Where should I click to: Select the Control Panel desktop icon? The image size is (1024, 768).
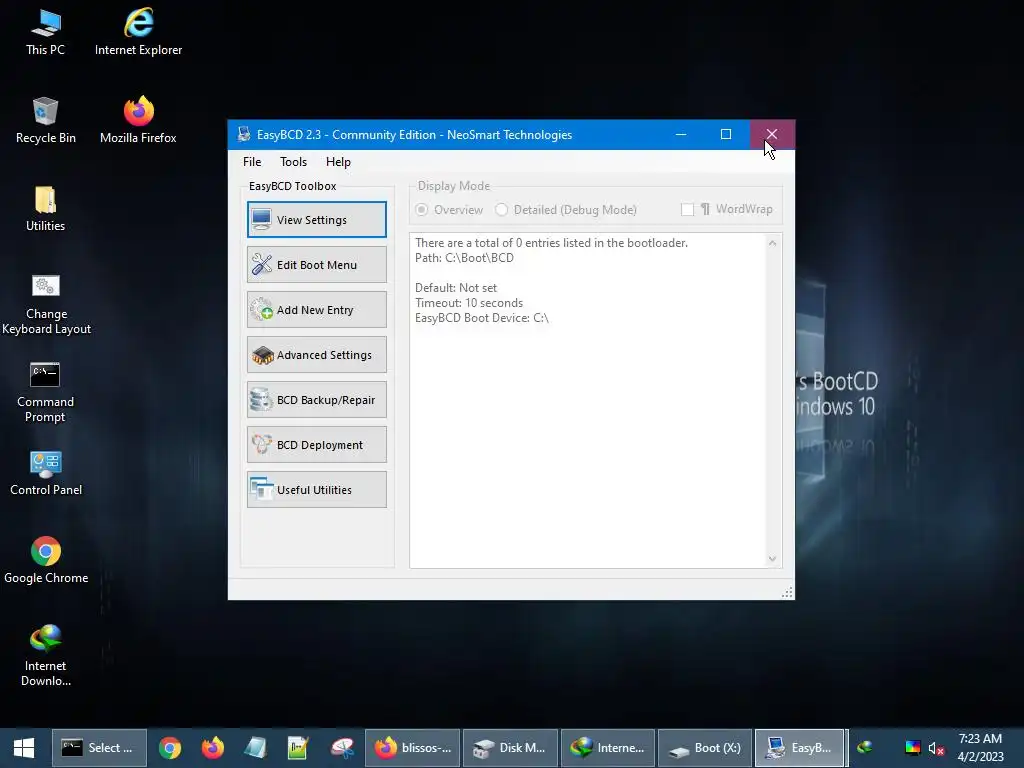tap(46, 473)
